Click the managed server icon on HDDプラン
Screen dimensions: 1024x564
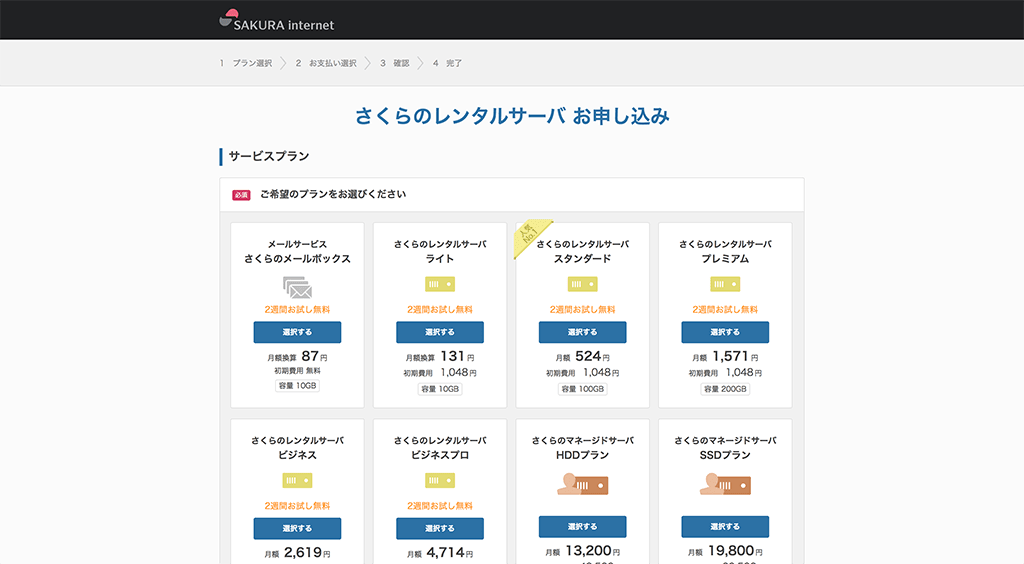583,484
